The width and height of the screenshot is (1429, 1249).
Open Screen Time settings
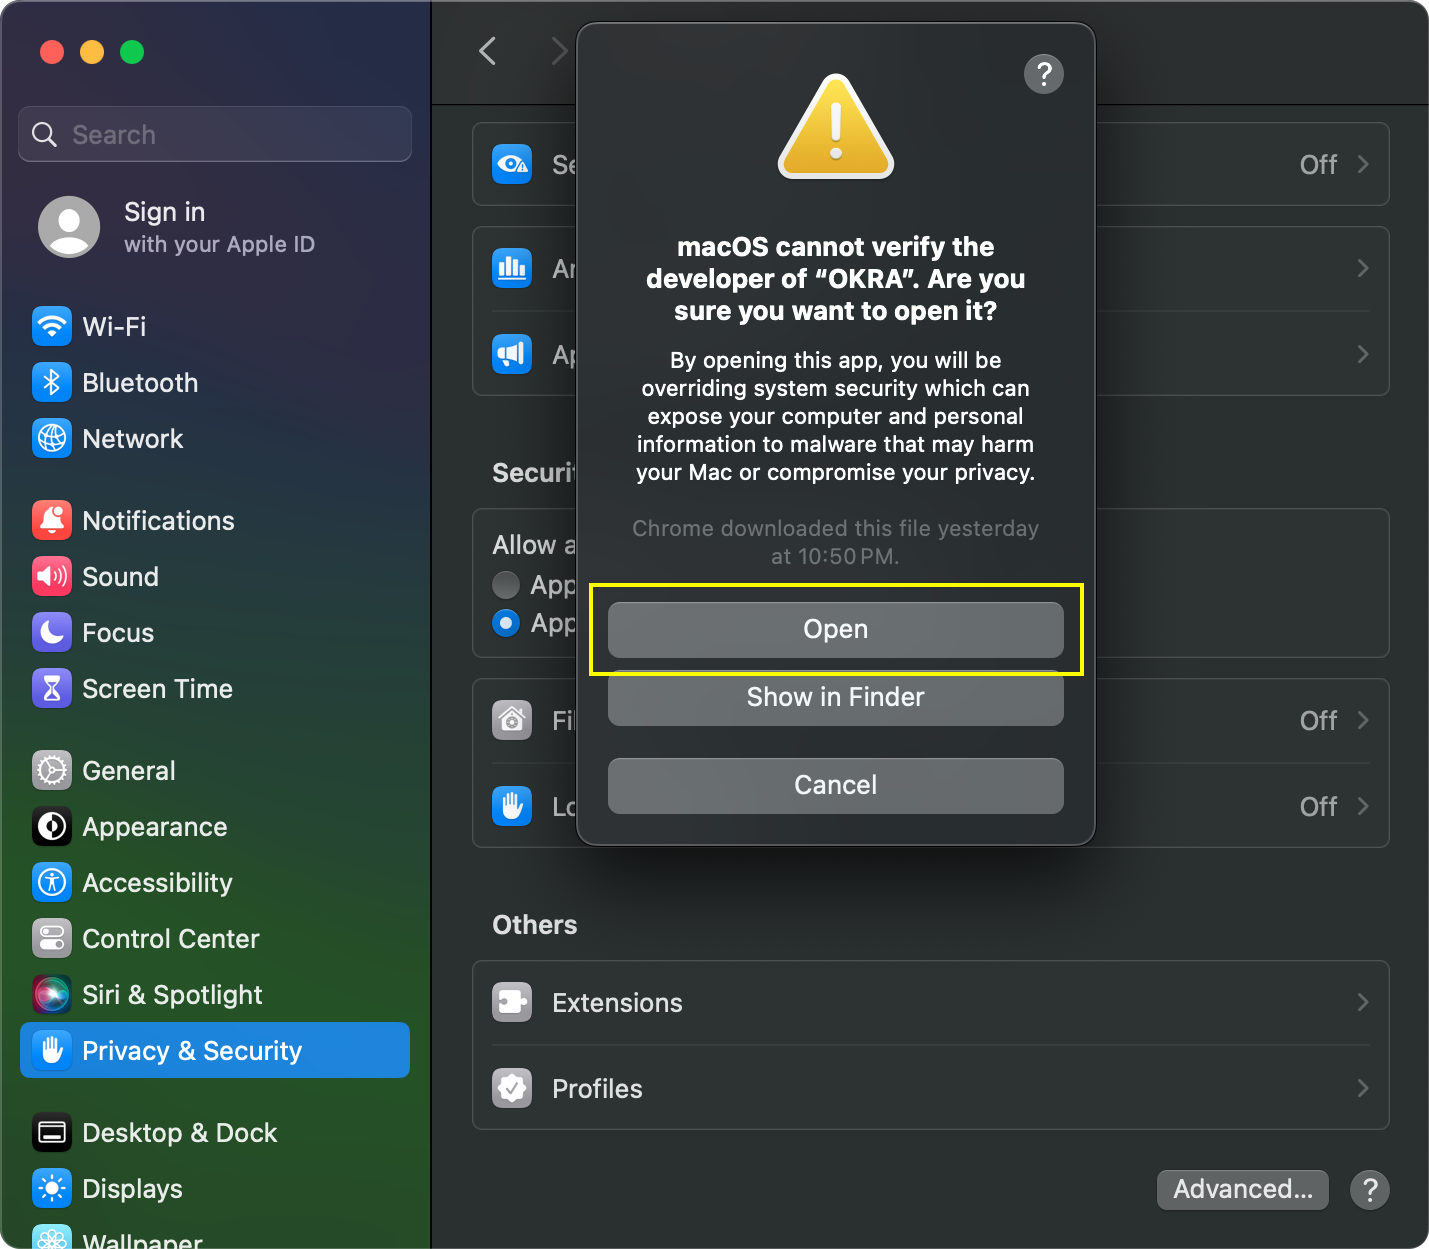215,689
